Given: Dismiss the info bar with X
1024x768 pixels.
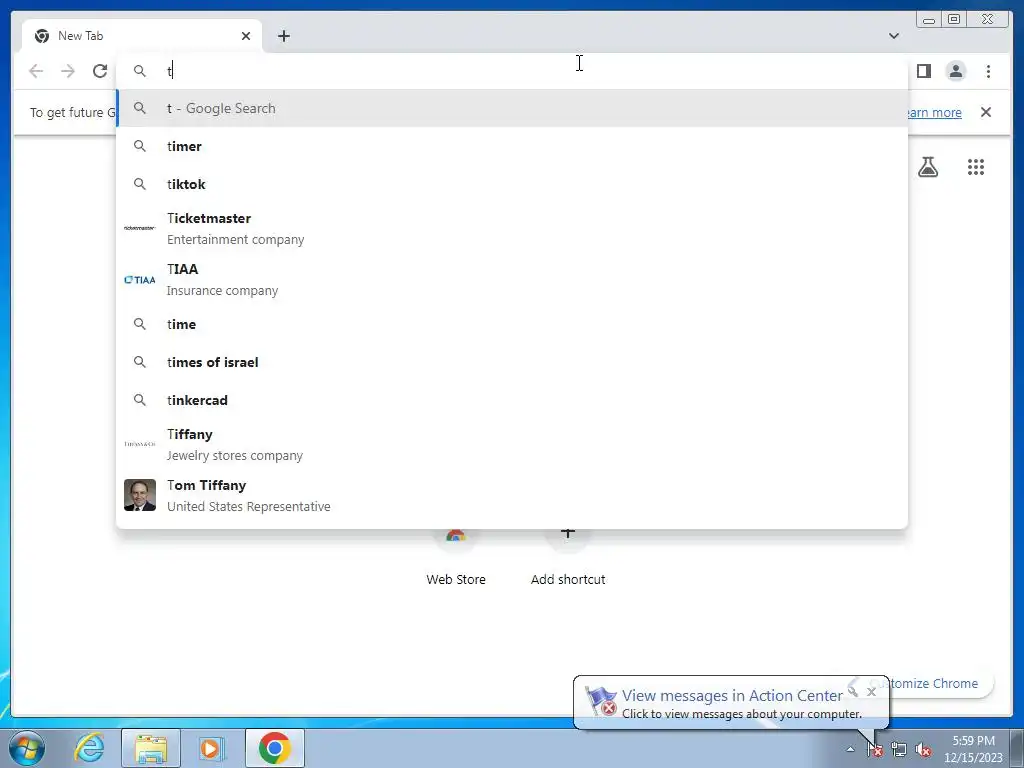Looking at the screenshot, I should pos(986,112).
